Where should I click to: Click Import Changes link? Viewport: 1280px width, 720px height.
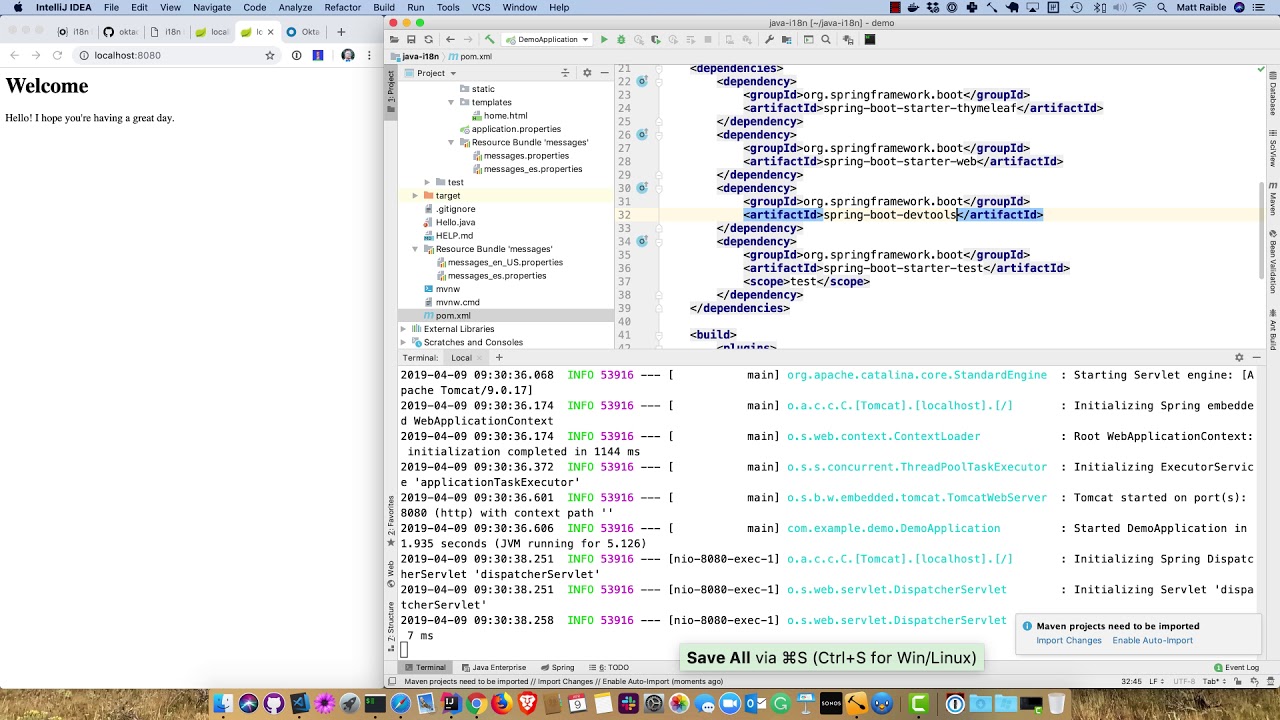tap(1069, 640)
